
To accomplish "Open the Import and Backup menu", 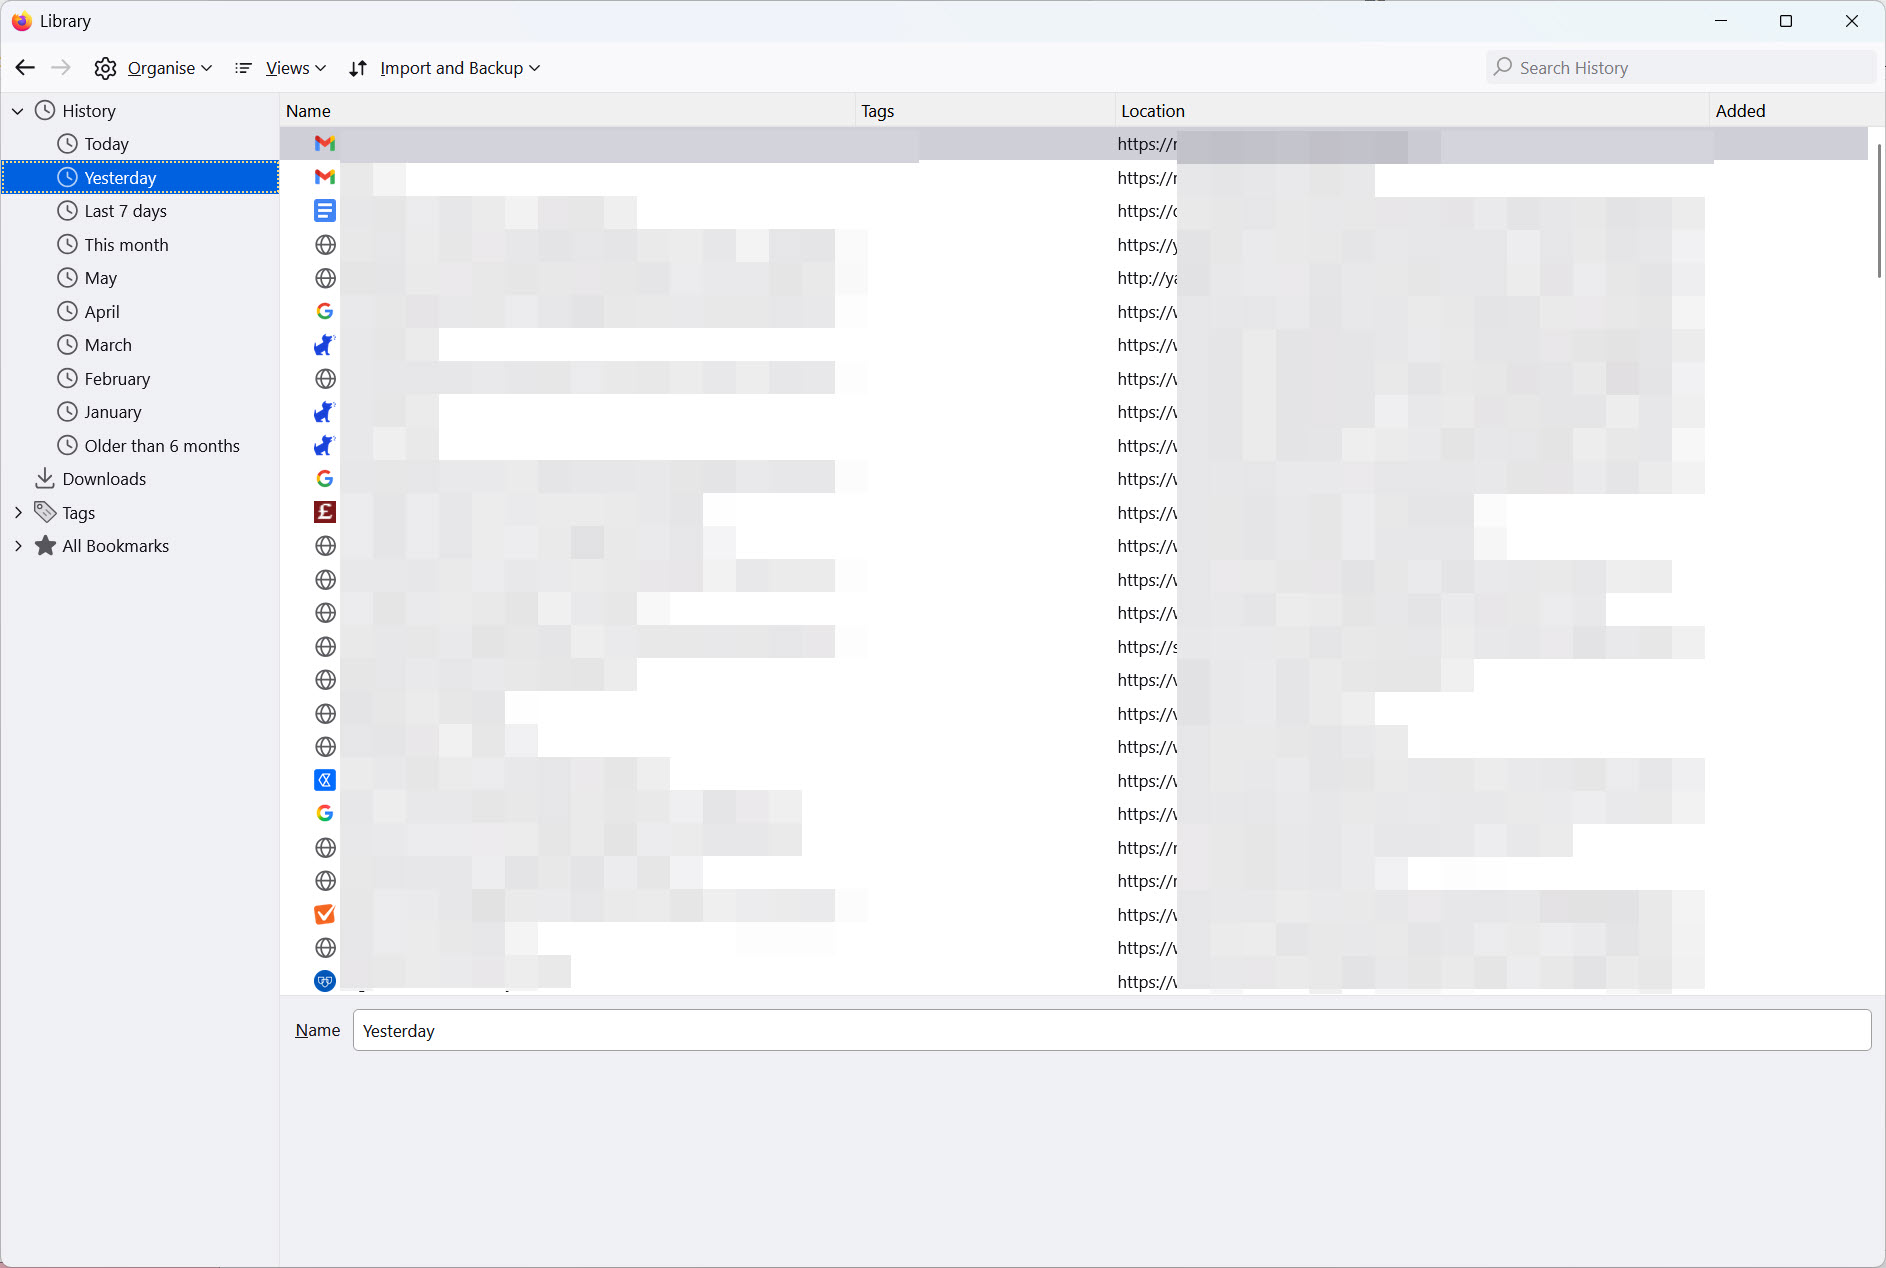I will pos(445,68).
